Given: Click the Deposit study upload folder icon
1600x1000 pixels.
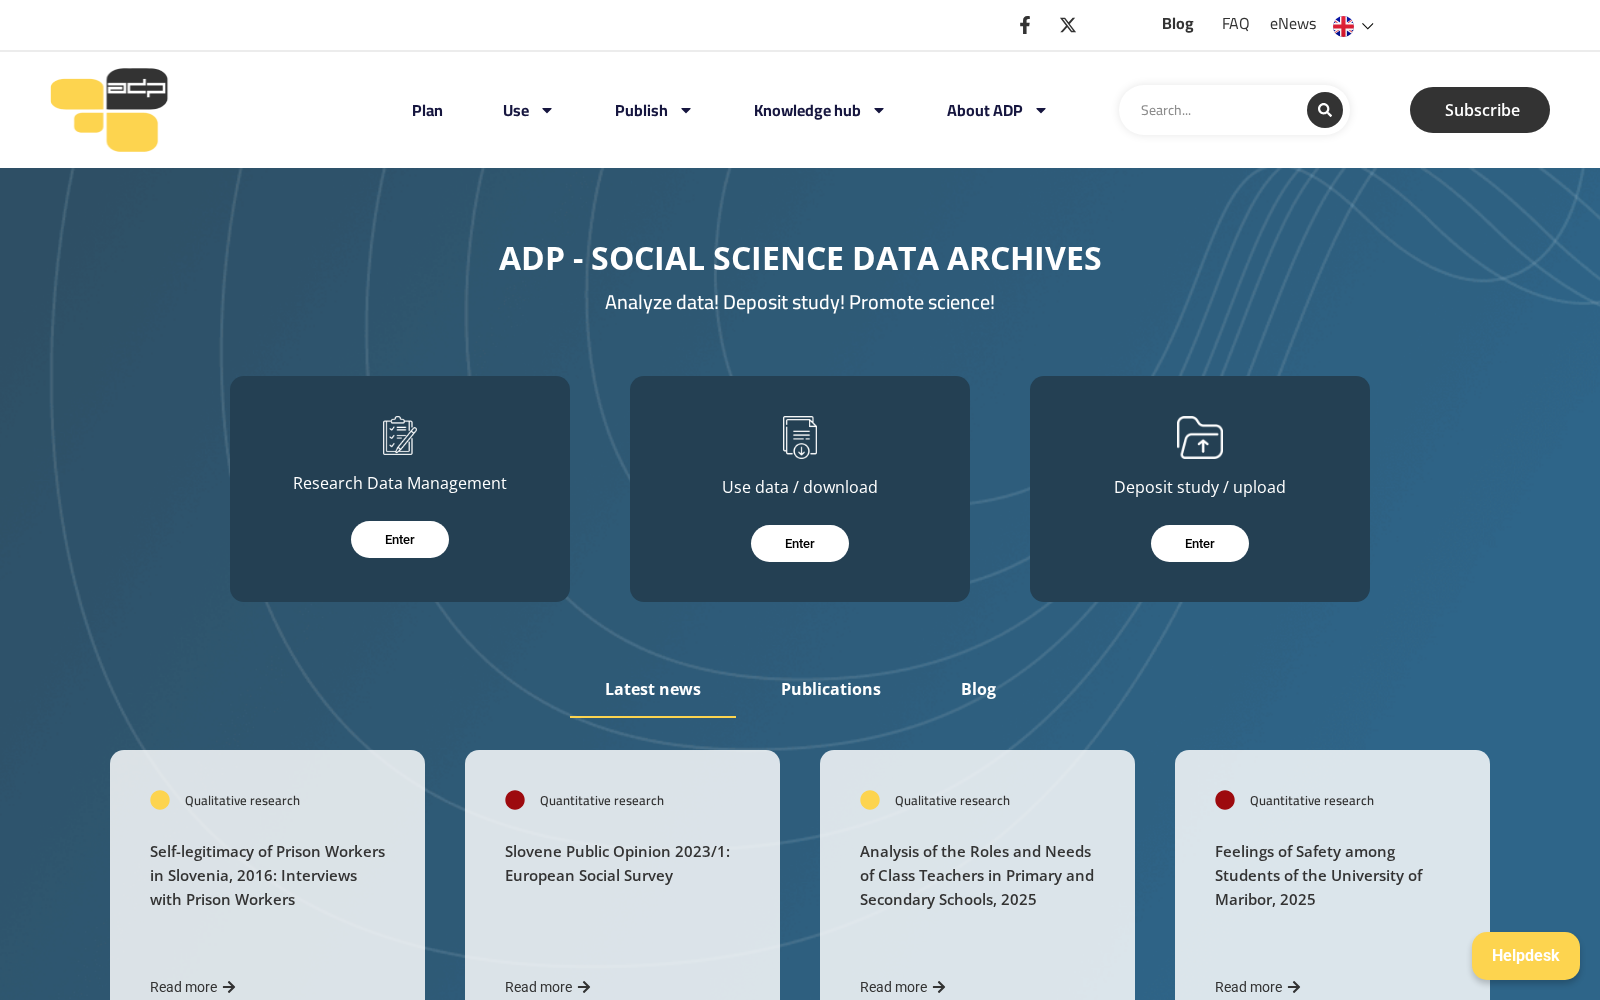Looking at the screenshot, I should pos(1200,437).
